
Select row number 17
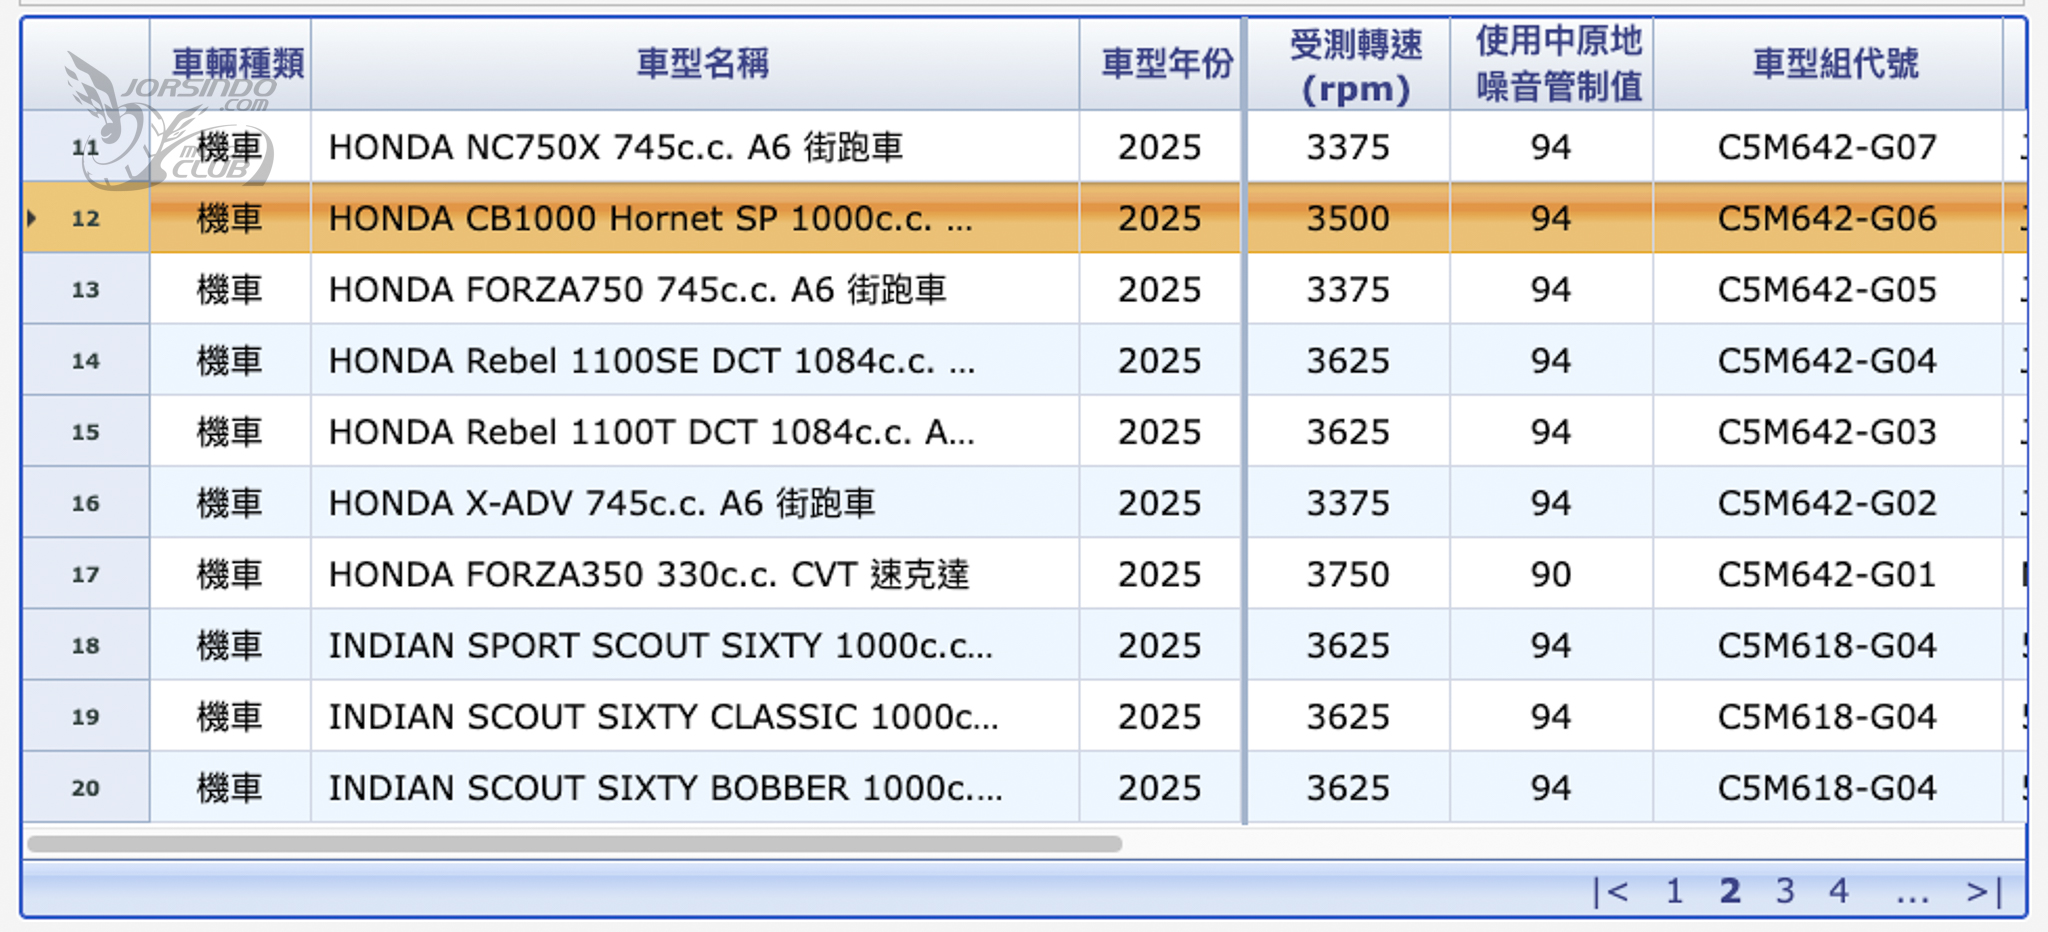coord(86,574)
